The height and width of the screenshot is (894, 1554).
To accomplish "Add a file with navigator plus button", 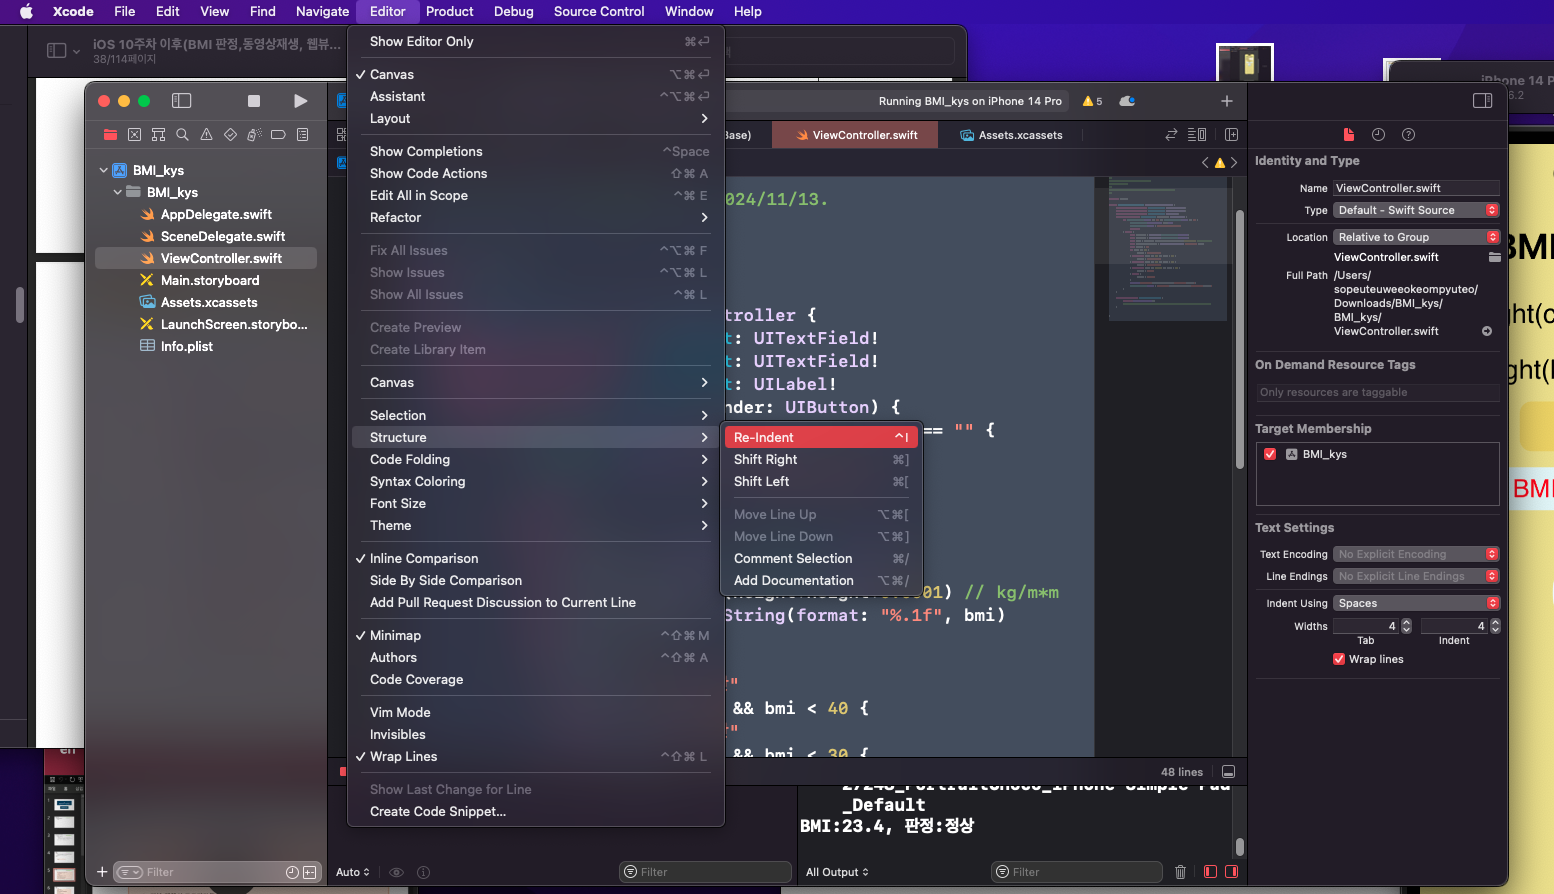I will coord(102,872).
